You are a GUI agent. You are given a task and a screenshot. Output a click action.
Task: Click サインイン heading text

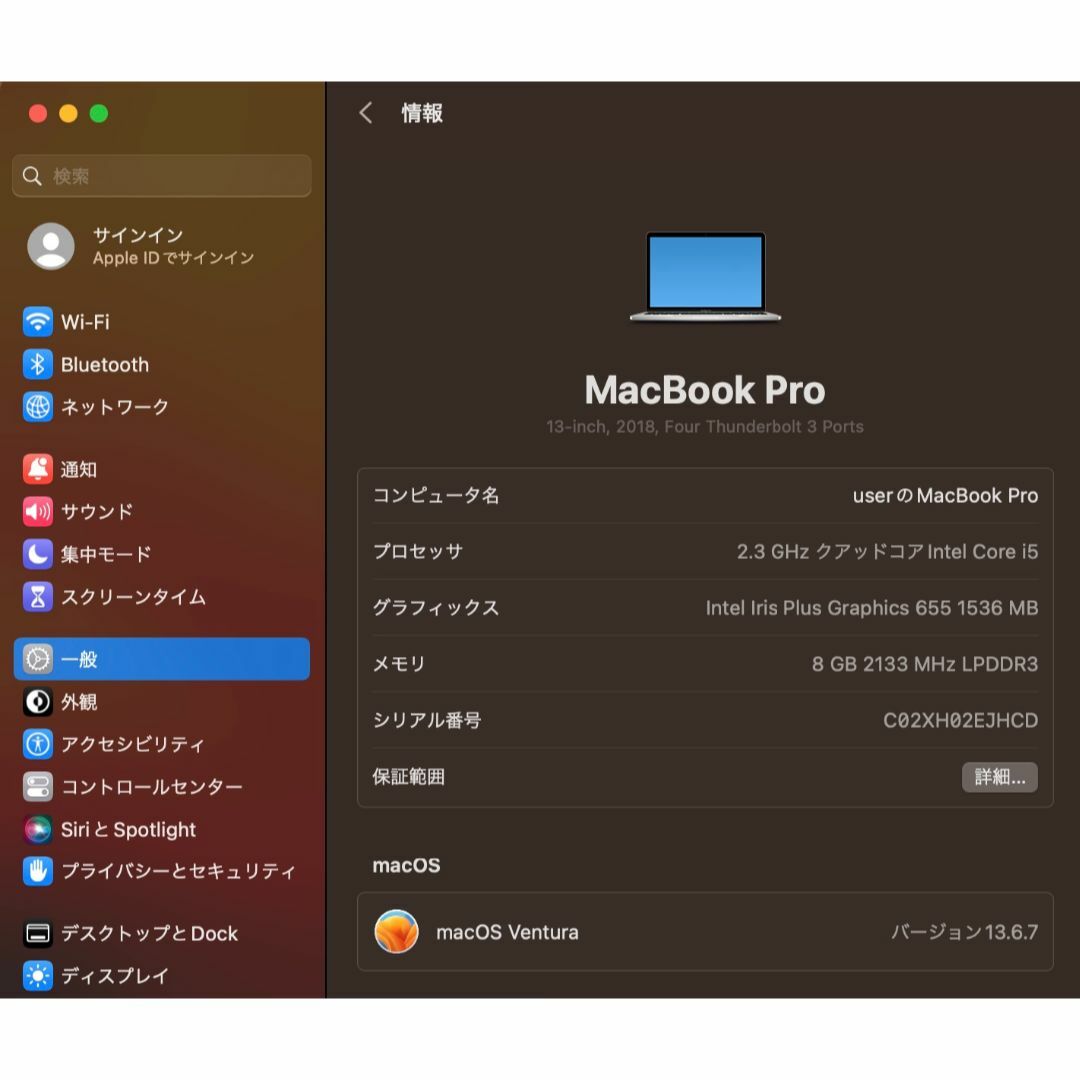click(138, 235)
